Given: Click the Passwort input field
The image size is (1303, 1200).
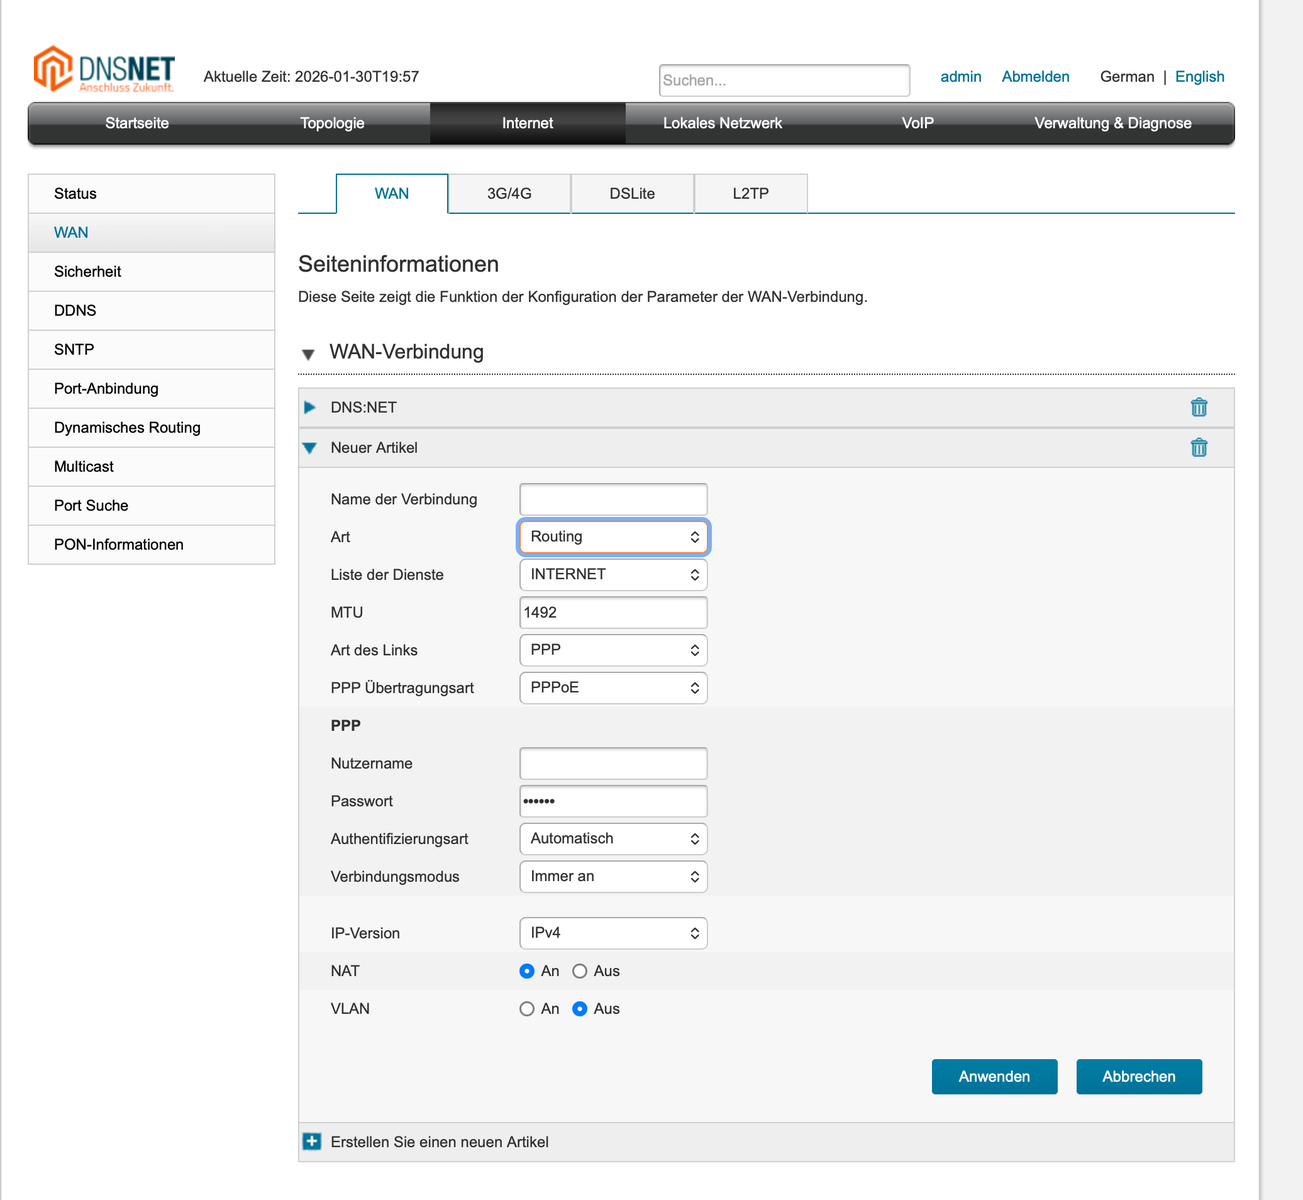Looking at the screenshot, I should pyautogui.click(x=613, y=801).
